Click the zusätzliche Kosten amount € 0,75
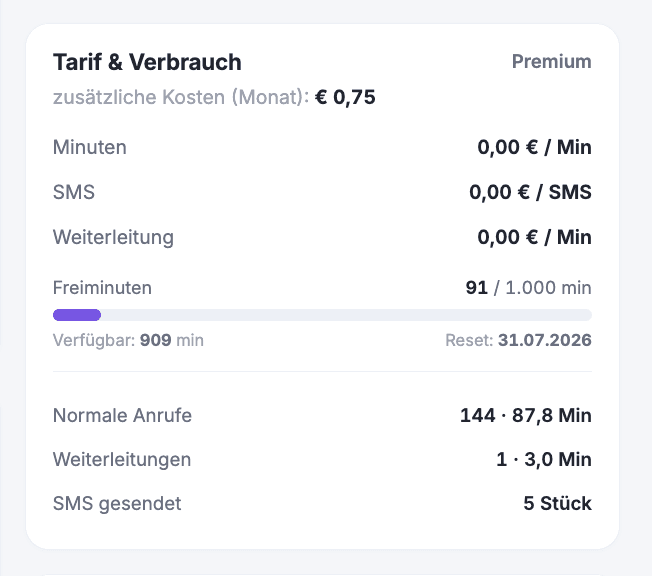The image size is (652, 576). pos(345,97)
